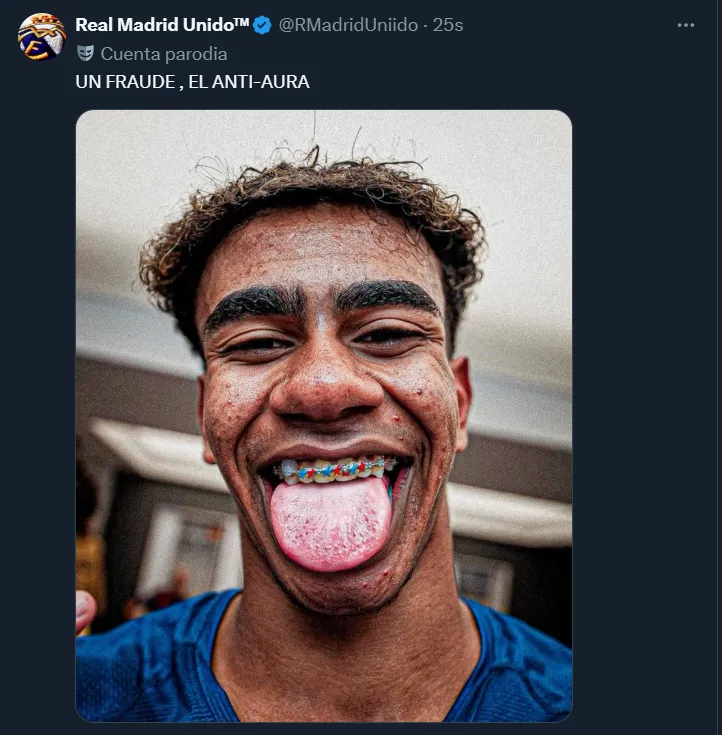Click the tongue in the attached photo
722x735 pixels.
330,525
